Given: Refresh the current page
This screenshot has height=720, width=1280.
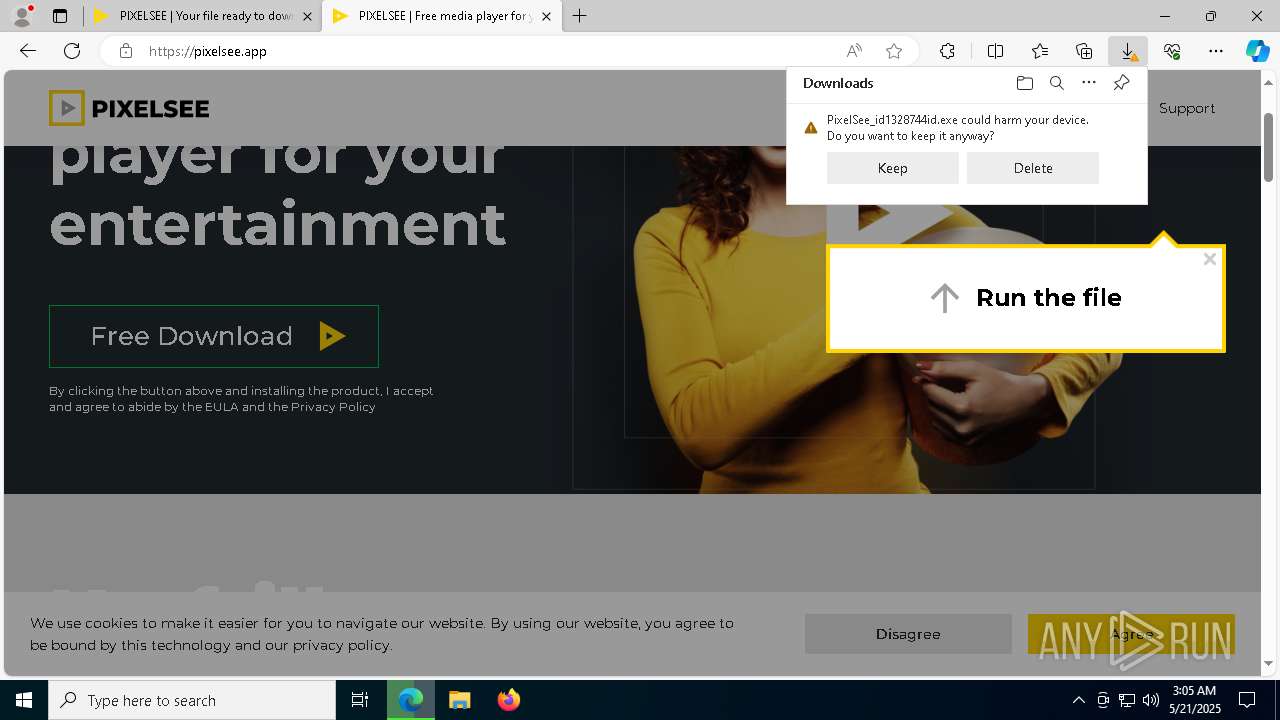Looking at the screenshot, I should tap(72, 51).
